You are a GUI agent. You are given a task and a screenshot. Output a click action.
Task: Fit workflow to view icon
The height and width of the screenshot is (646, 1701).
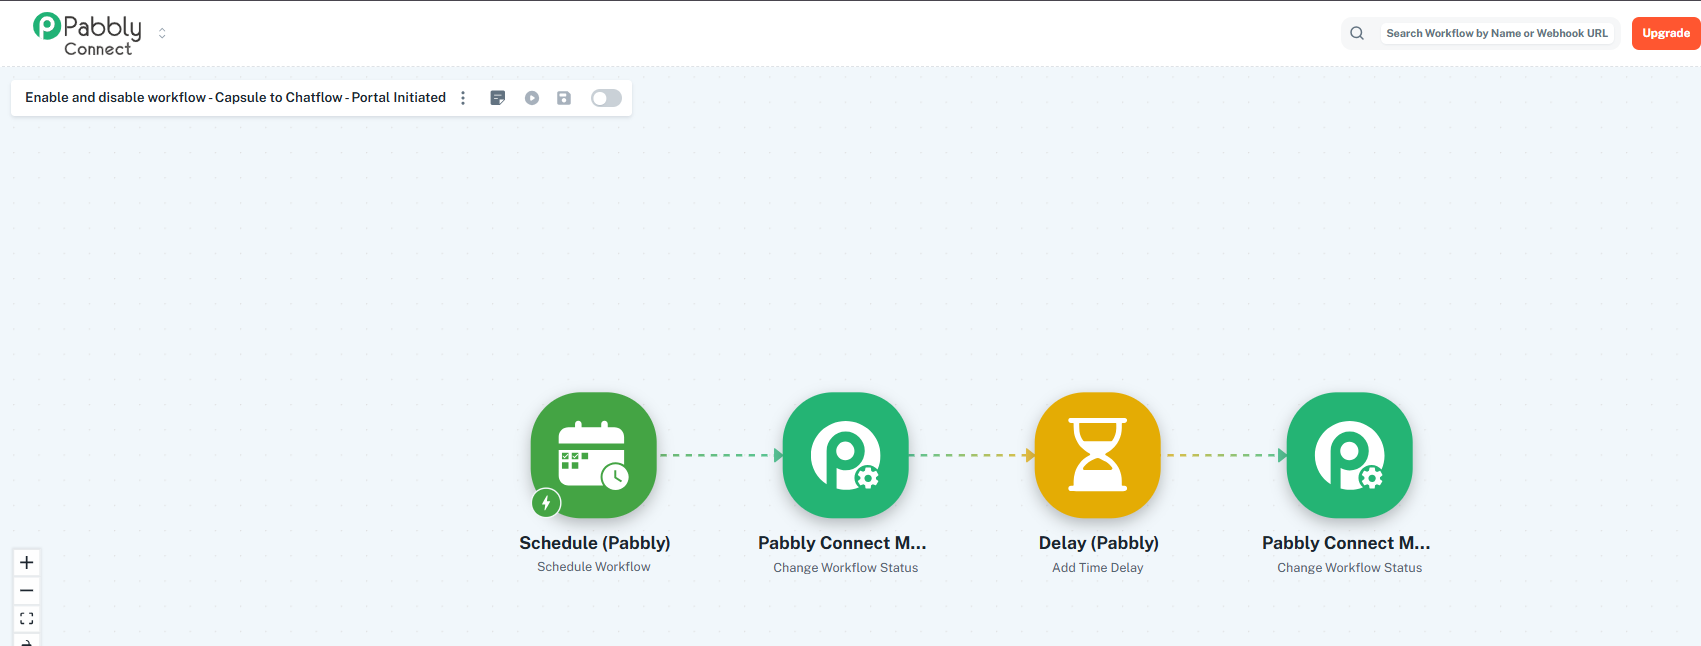coord(27,618)
